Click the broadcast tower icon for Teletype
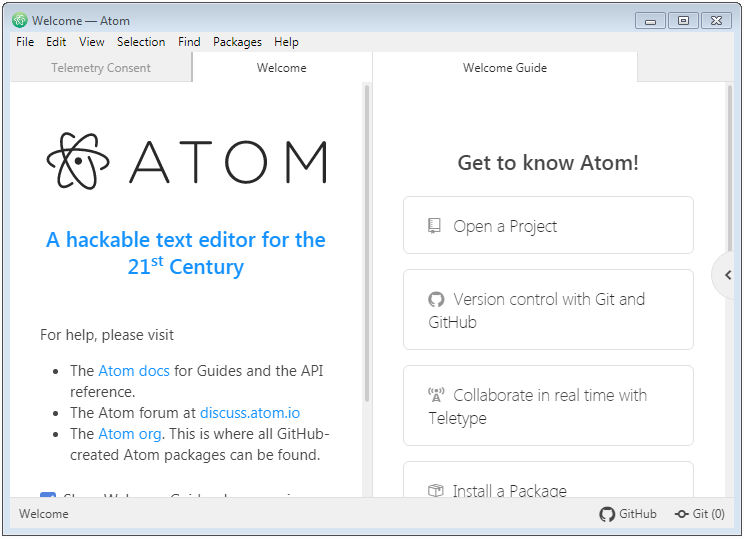Image resolution: width=744 pixels, height=538 pixels. 436,395
